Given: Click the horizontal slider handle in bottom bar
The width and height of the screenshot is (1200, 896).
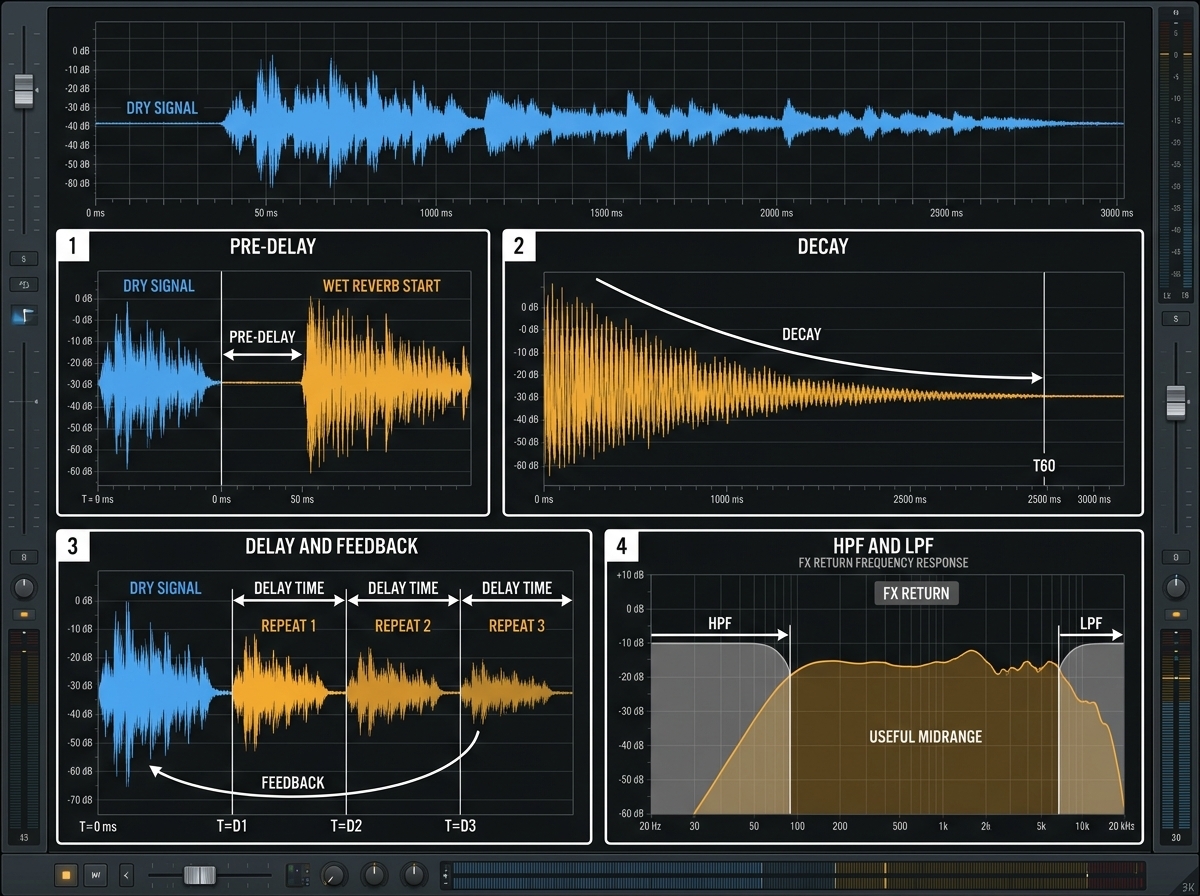Looking at the screenshot, I should [199, 875].
